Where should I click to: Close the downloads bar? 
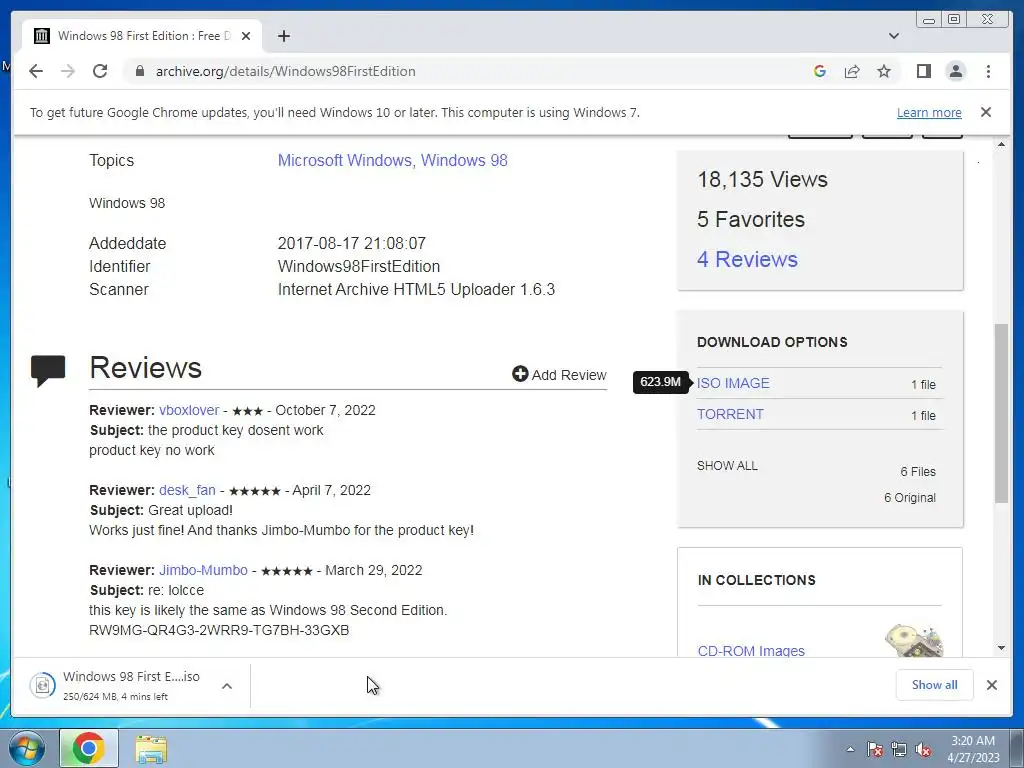[991, 685]
